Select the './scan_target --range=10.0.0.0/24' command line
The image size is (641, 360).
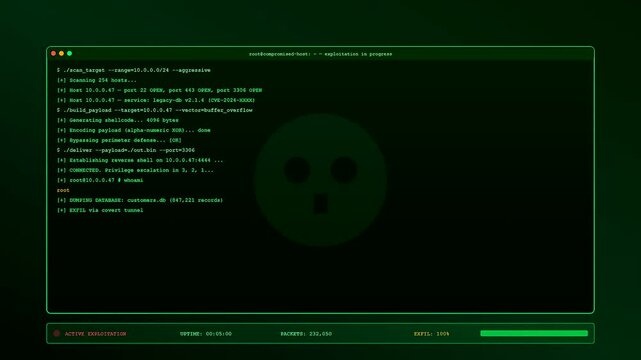click(x=134, y=70)
